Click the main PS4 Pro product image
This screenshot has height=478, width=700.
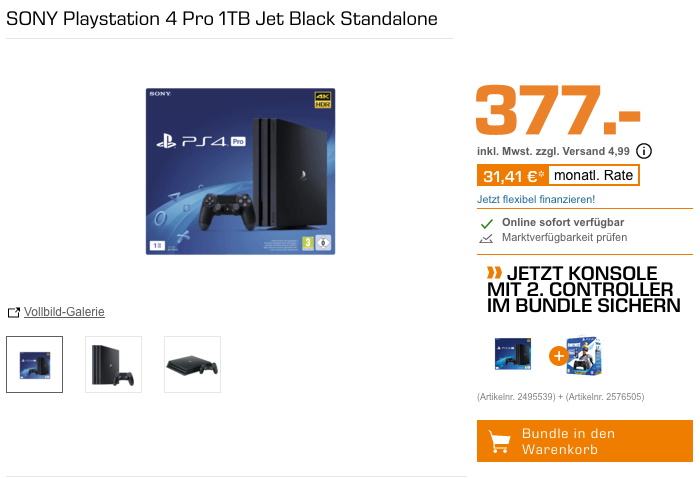pos(240,171)
